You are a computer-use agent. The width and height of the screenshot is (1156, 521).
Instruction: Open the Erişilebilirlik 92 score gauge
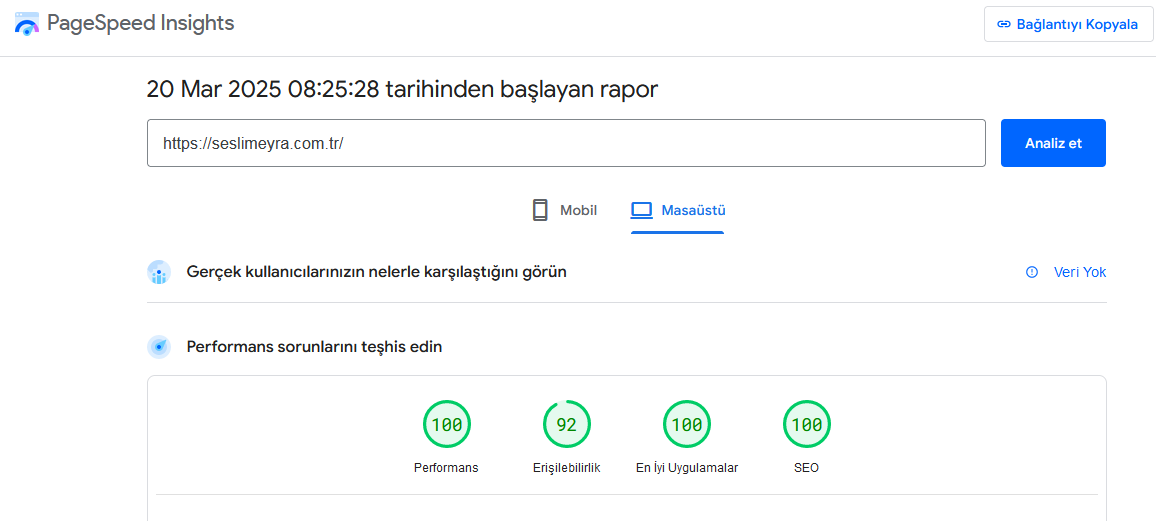click(566, 424)
